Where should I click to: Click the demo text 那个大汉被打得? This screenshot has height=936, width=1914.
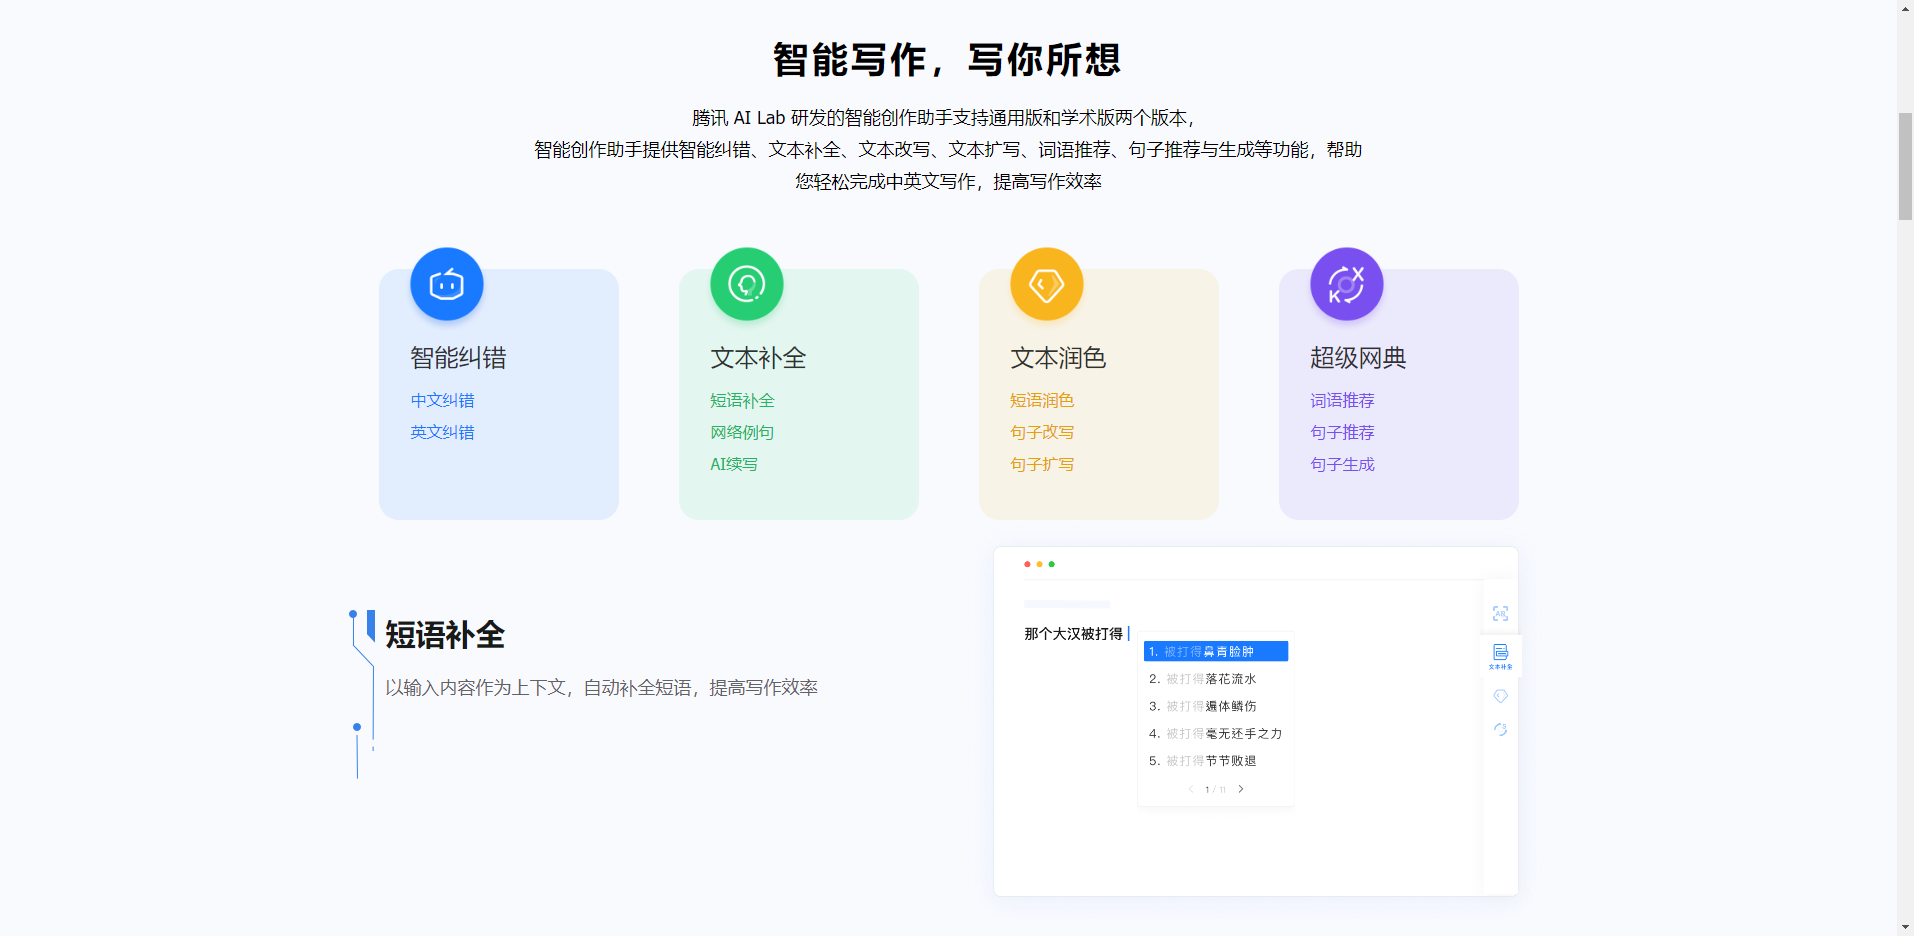coord(1073,634)
